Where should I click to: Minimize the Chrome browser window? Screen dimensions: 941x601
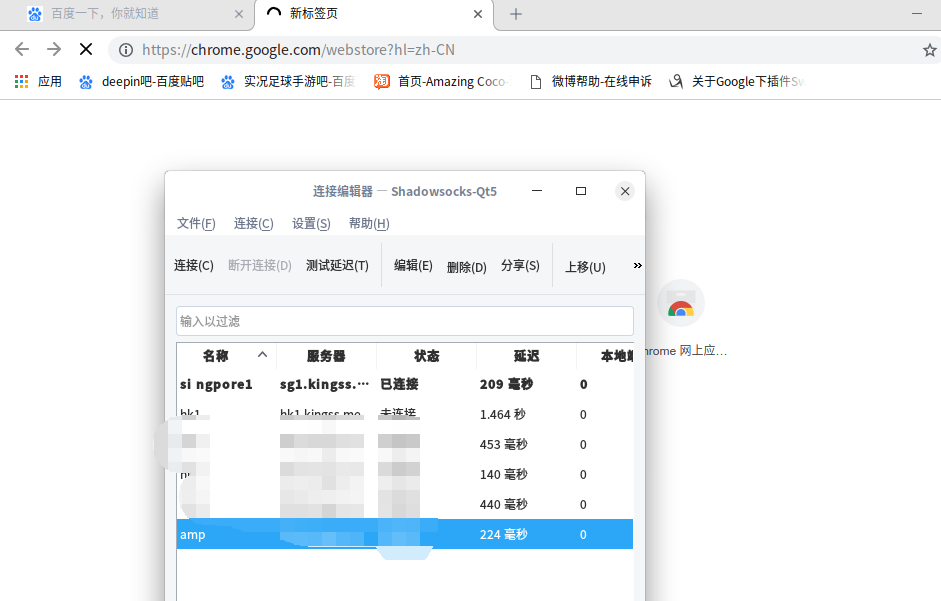[917, 13]
